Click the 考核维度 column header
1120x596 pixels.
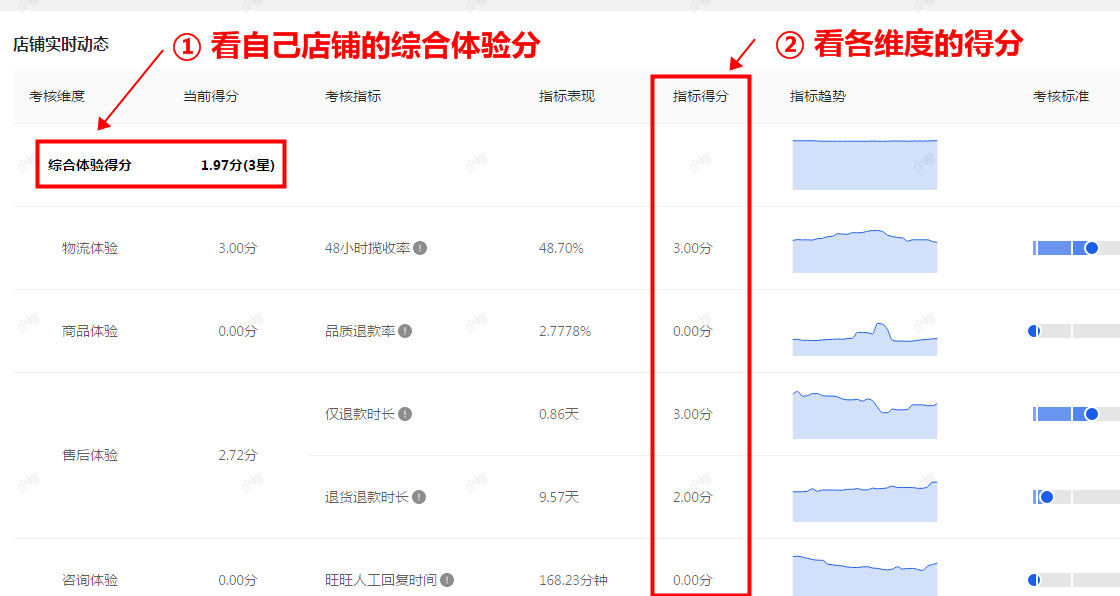(57, 97)
